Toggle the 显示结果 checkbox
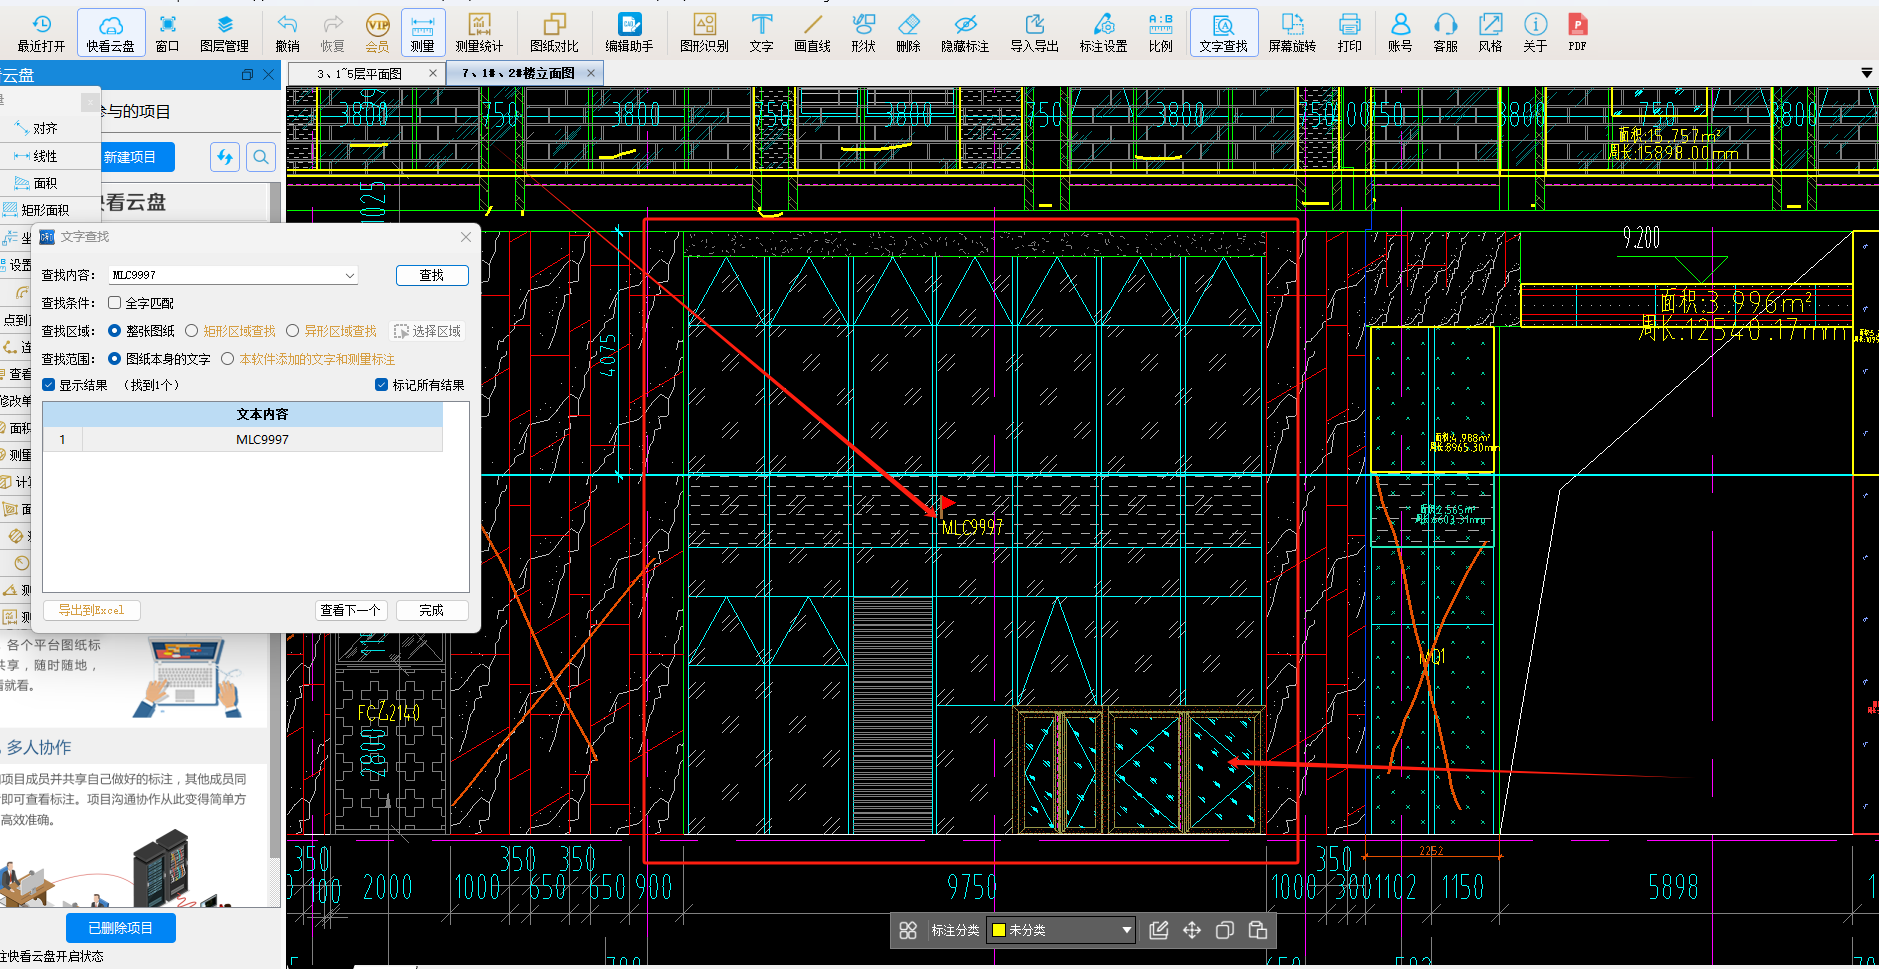 point(49,385)
